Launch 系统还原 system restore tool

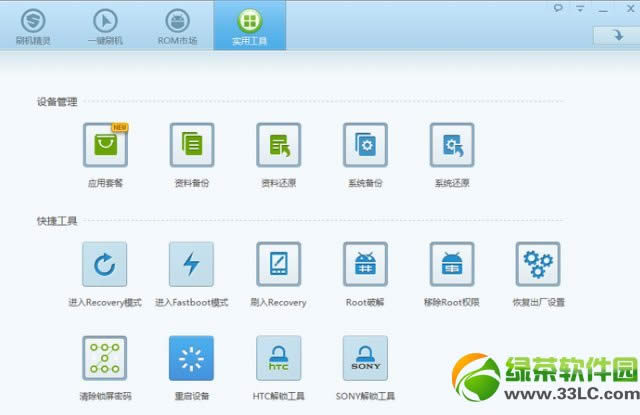(452, 146)
